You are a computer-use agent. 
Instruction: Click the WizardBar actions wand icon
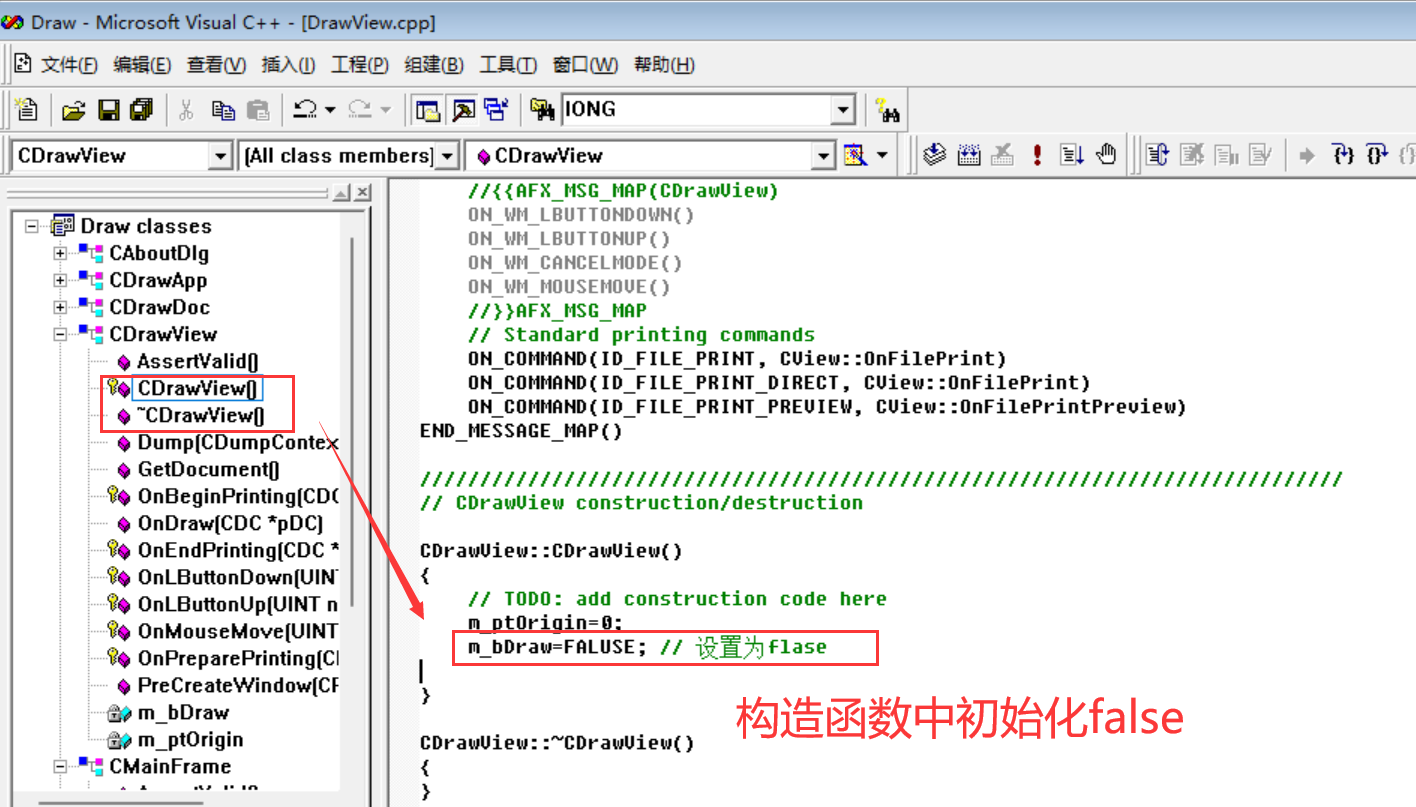tap(855, 155)
